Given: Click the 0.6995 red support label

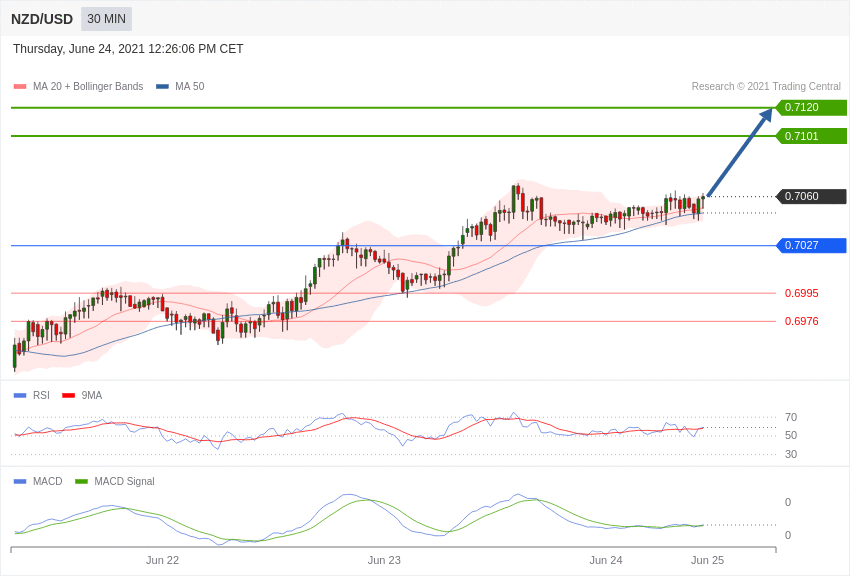Looking at the screenshot, I should (802, 293).
